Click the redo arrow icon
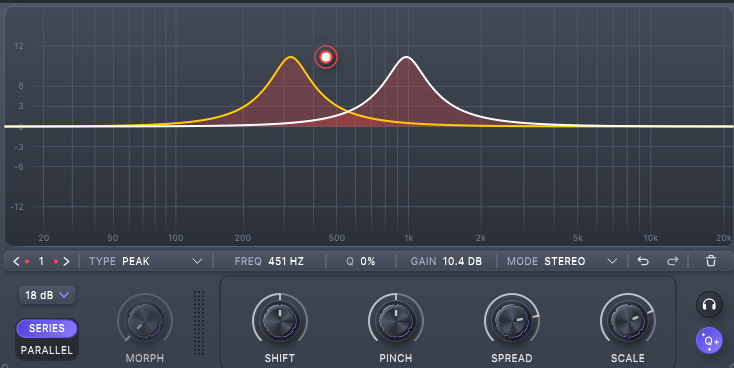The image size is (734, 368). pos(673,261)
